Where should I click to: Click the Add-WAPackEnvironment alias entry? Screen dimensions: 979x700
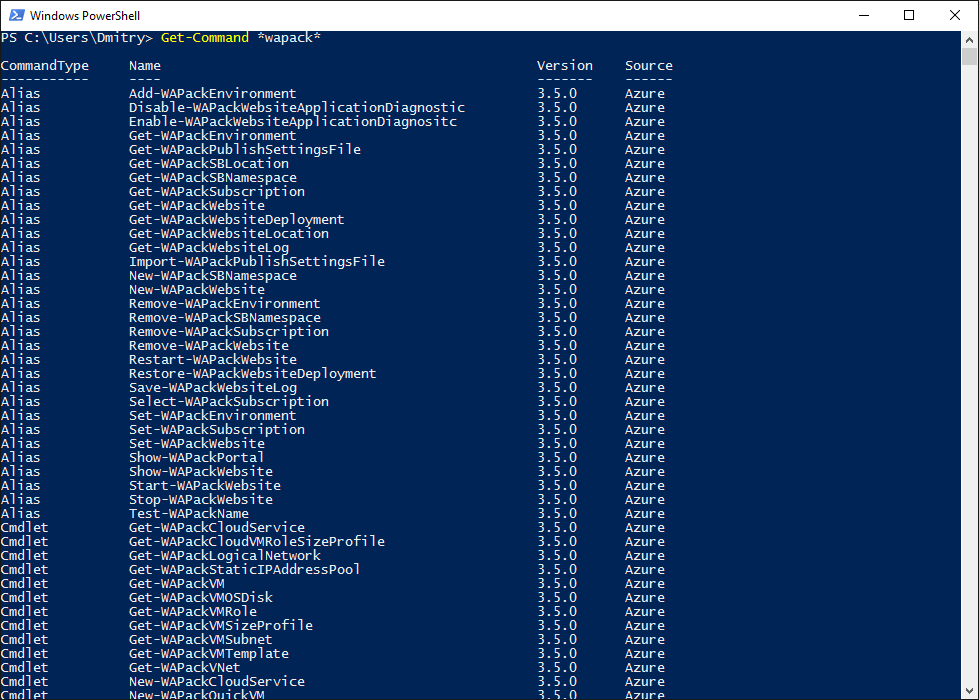point(212,94)
